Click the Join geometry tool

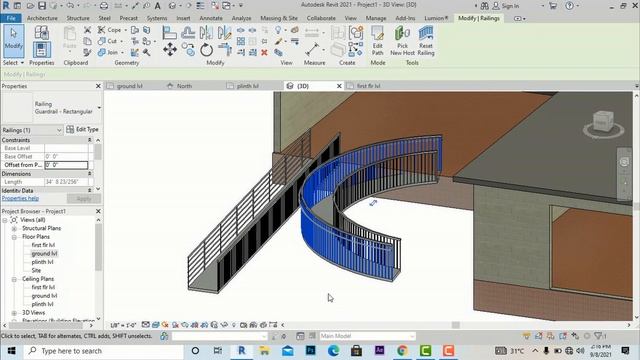click(109, 52)
